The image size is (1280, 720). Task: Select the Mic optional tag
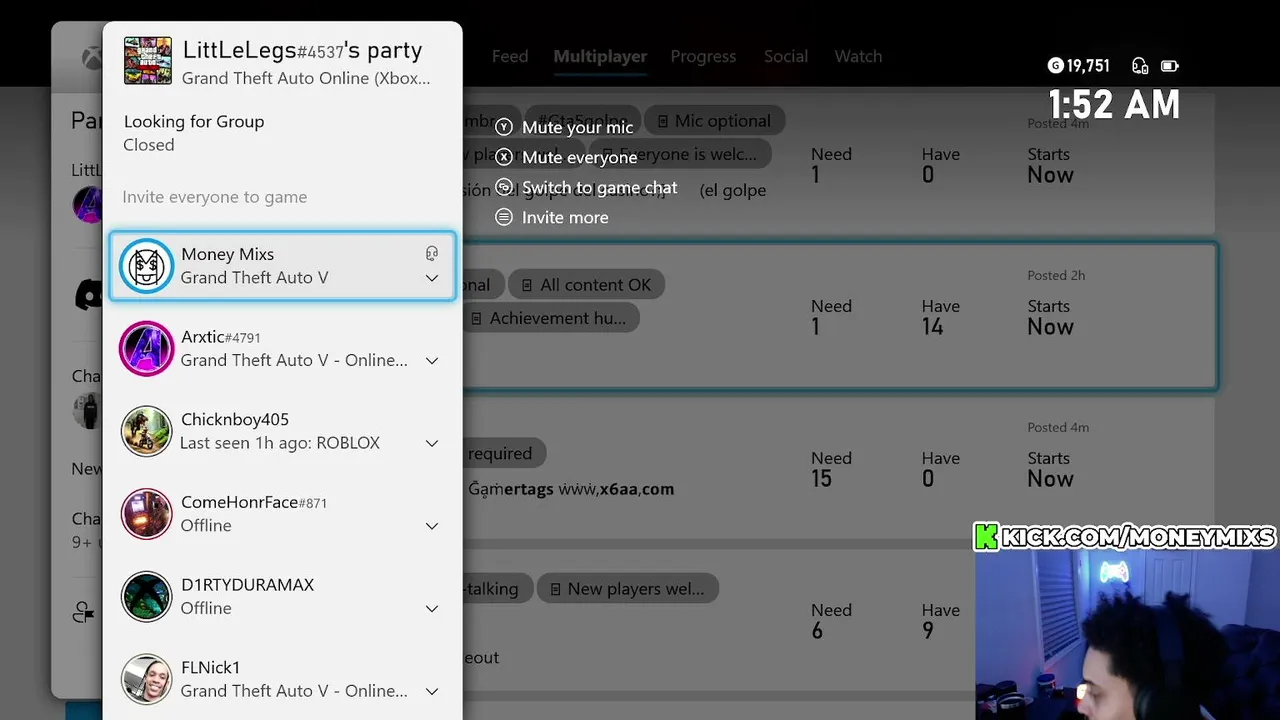tap(714, 121)
